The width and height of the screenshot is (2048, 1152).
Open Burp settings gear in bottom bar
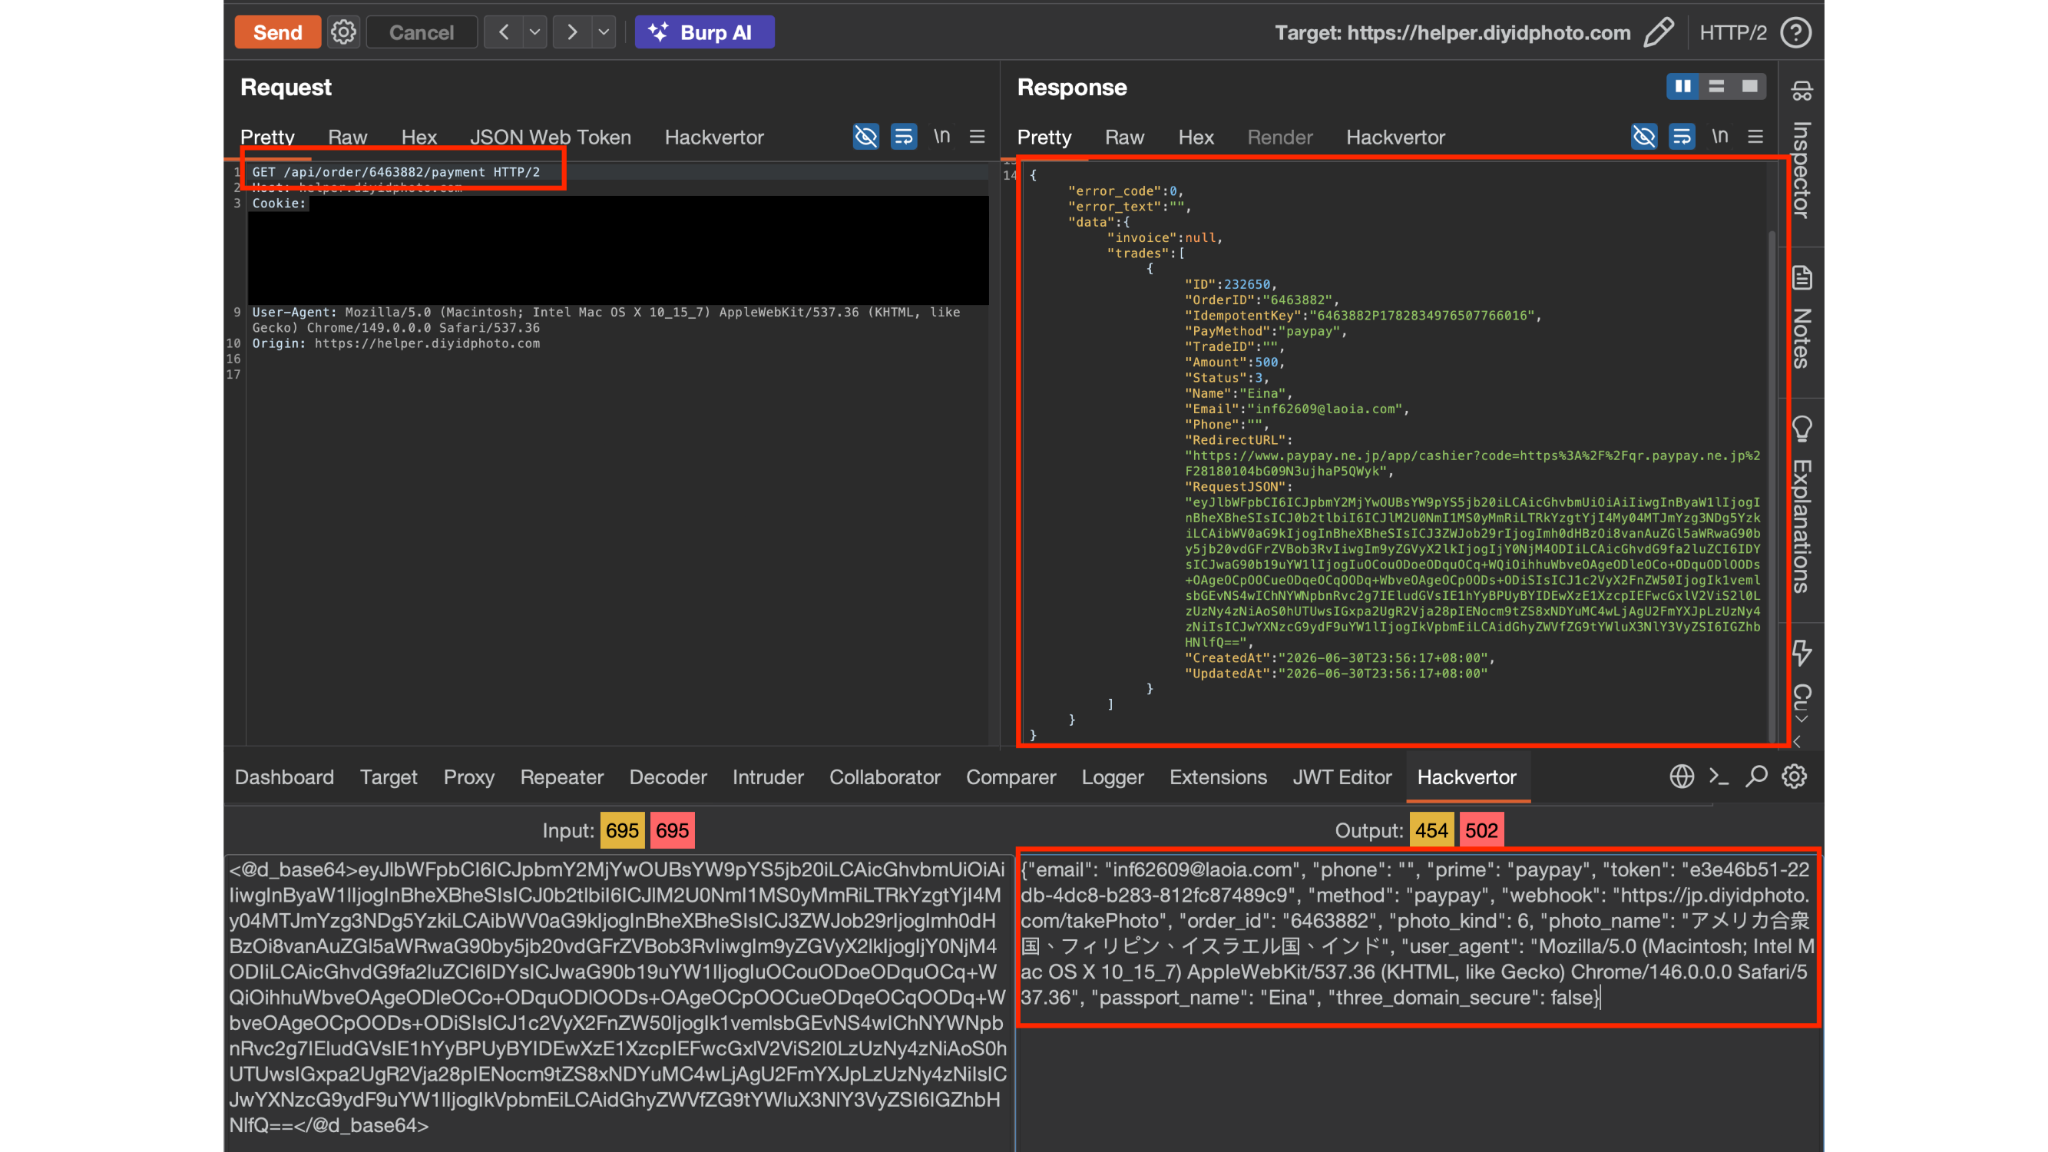pos(1794,776)
